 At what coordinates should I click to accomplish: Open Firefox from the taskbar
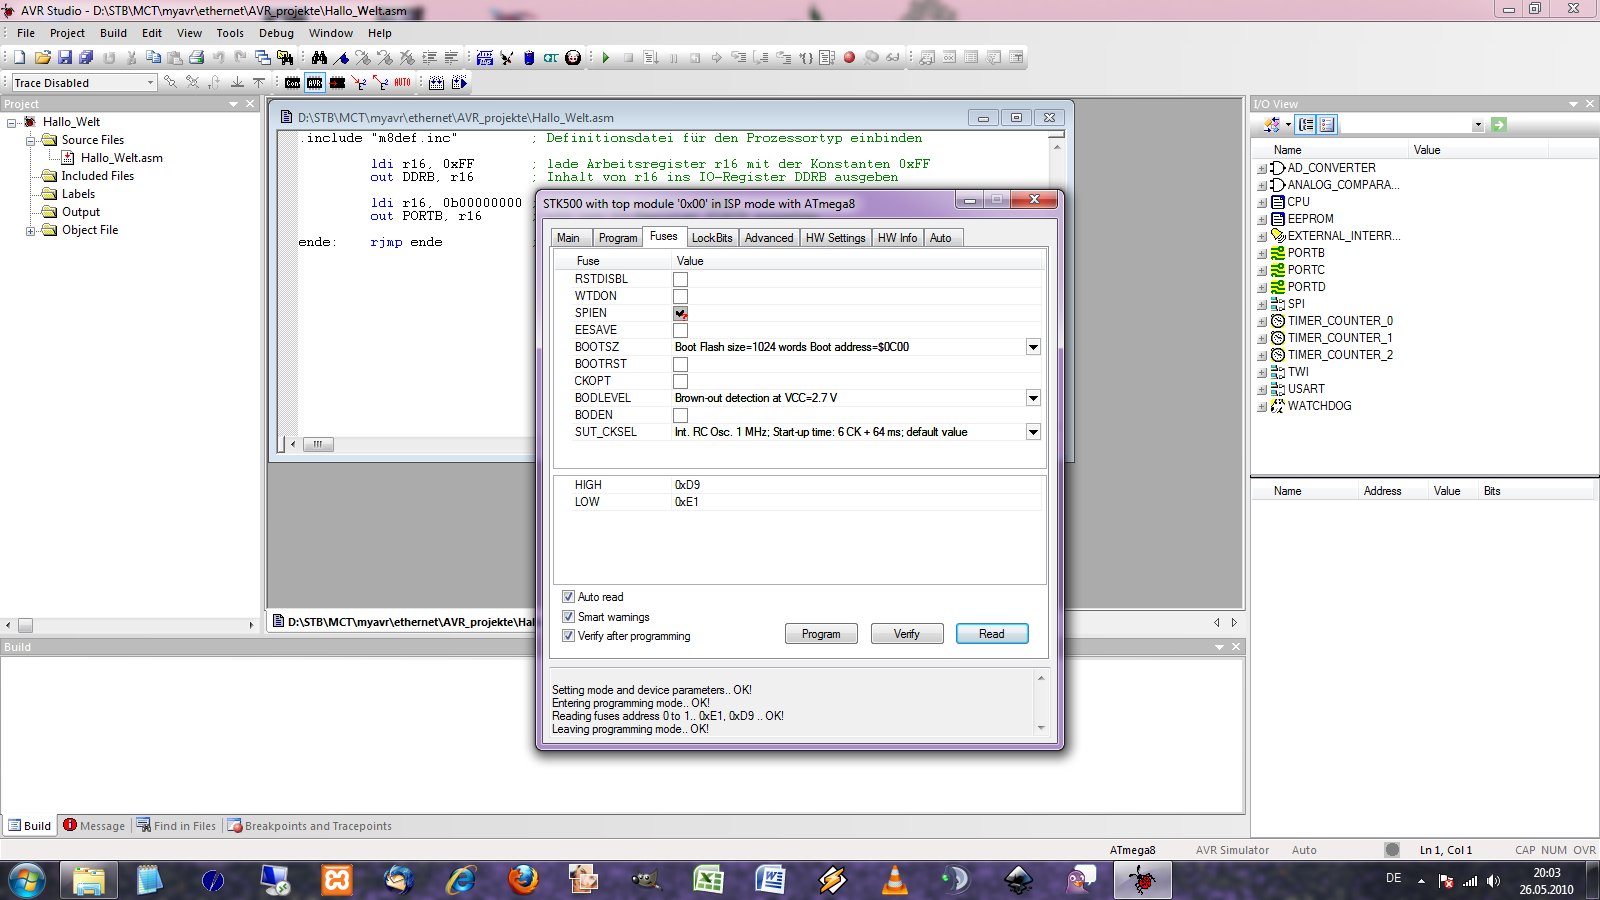pyautogui.click(x=523, y=880)
